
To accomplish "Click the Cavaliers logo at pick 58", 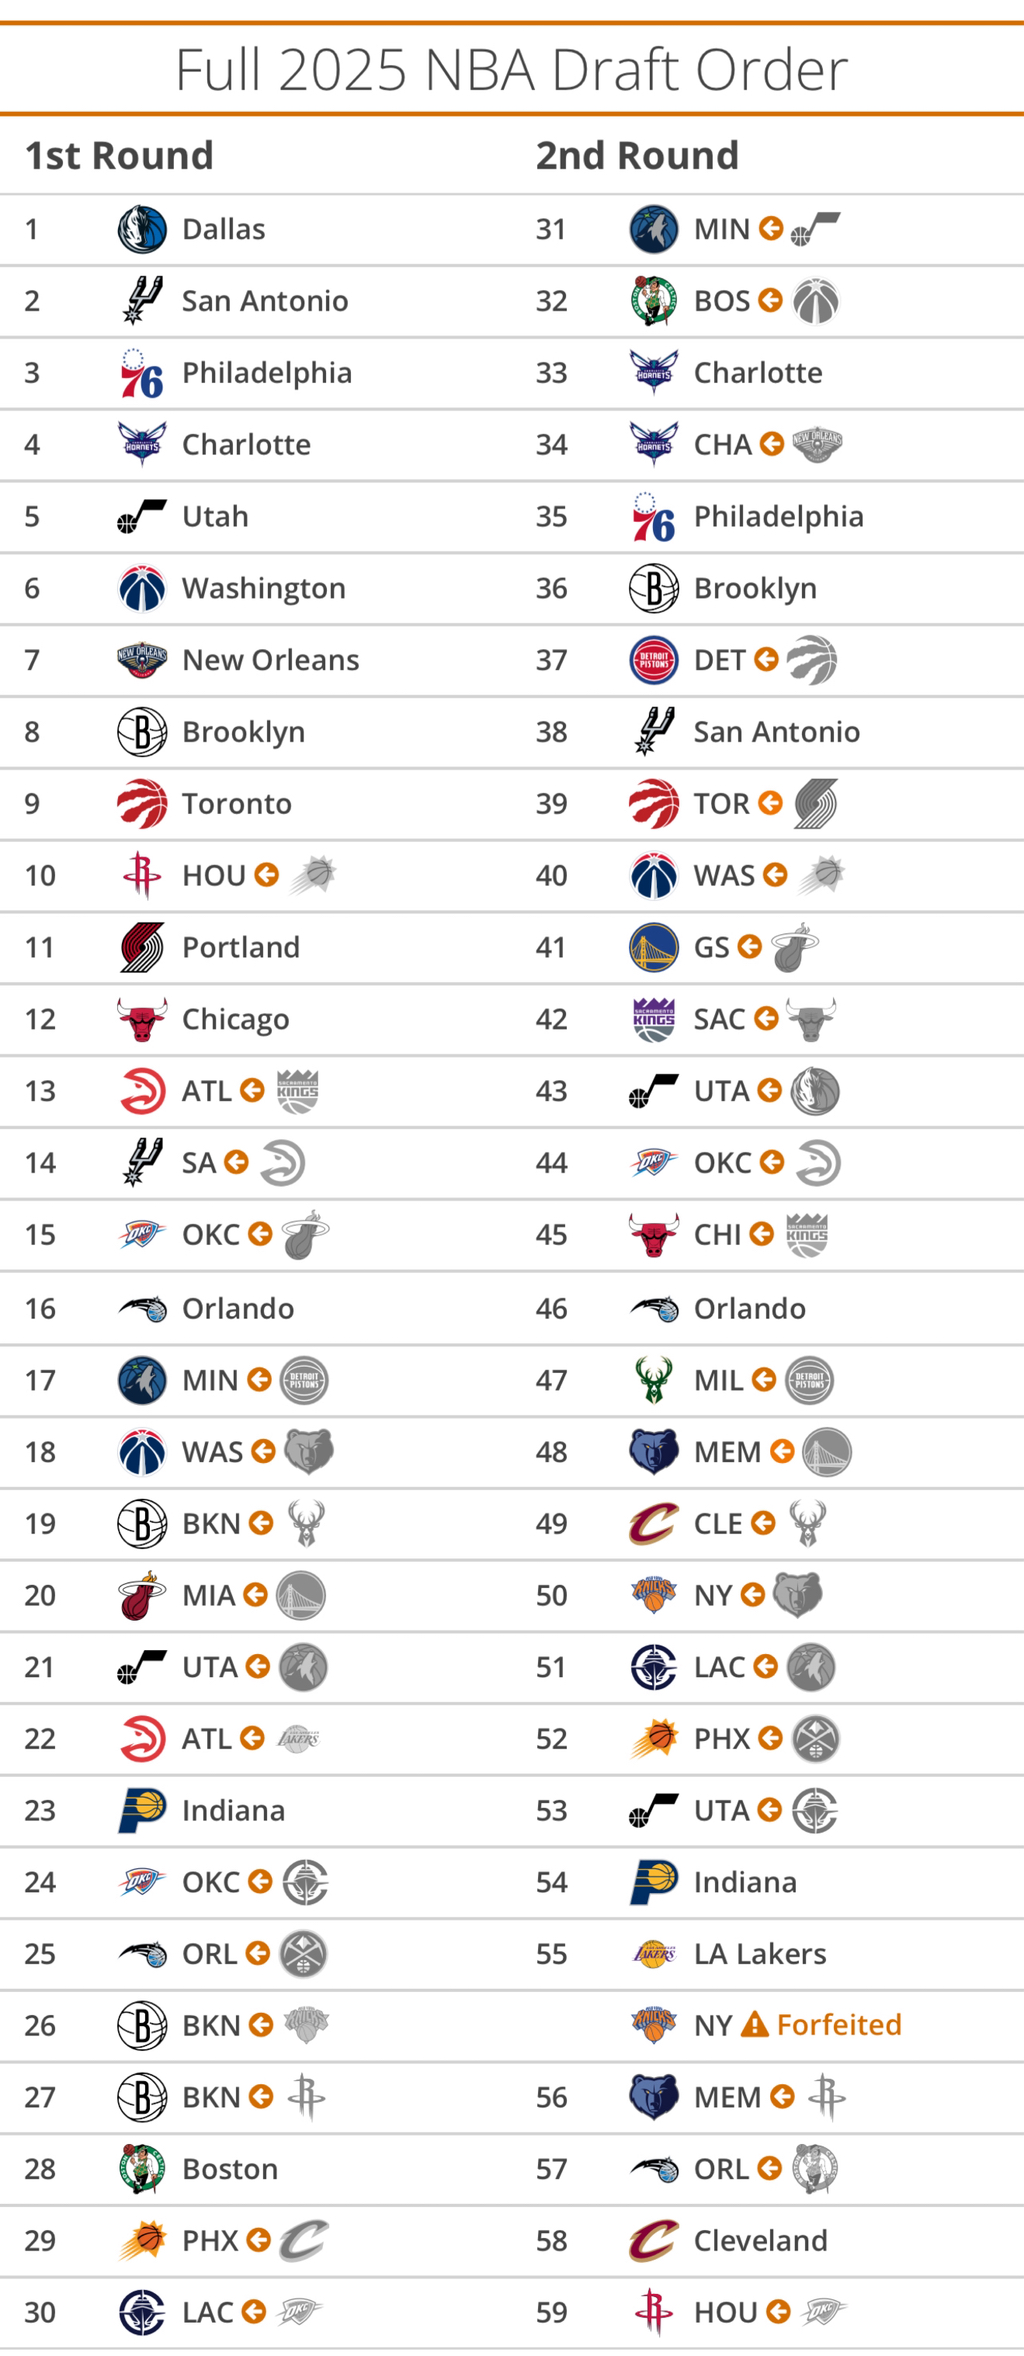I will (653, 2240).
